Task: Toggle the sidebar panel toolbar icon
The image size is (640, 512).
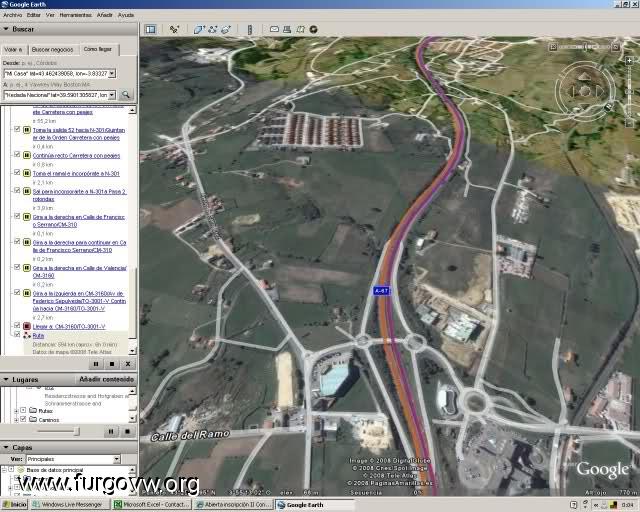Action: [151, 29]
